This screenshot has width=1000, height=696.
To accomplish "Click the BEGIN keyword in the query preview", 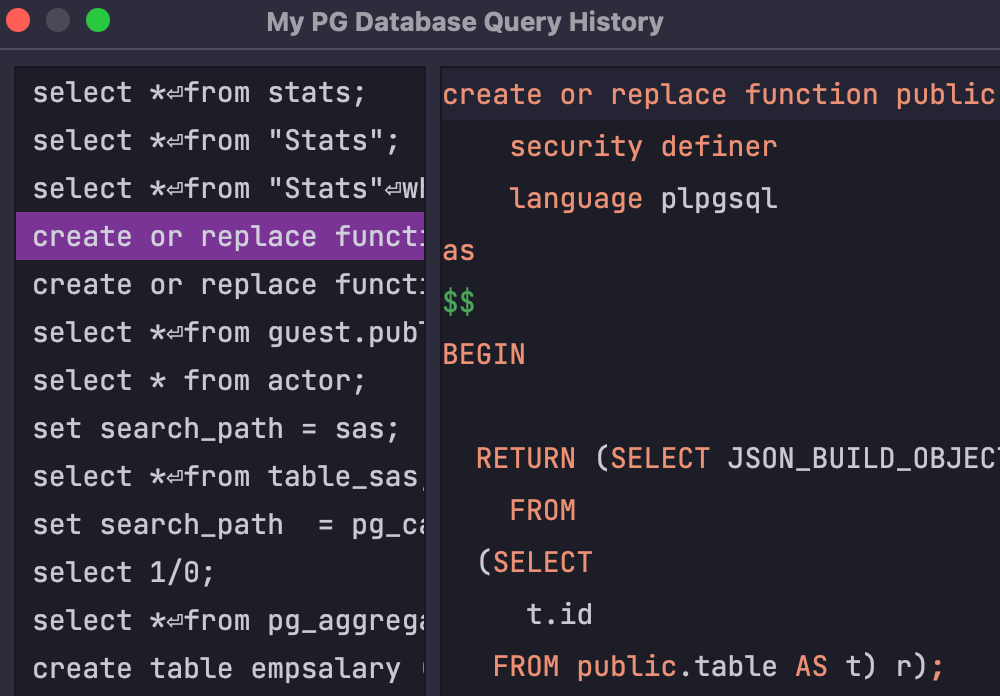I will coord(484,355).
